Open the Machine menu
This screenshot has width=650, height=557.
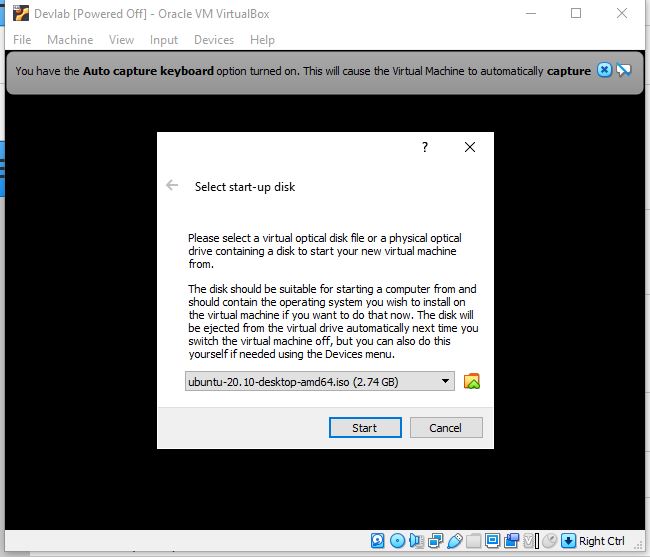coord(70,40)
